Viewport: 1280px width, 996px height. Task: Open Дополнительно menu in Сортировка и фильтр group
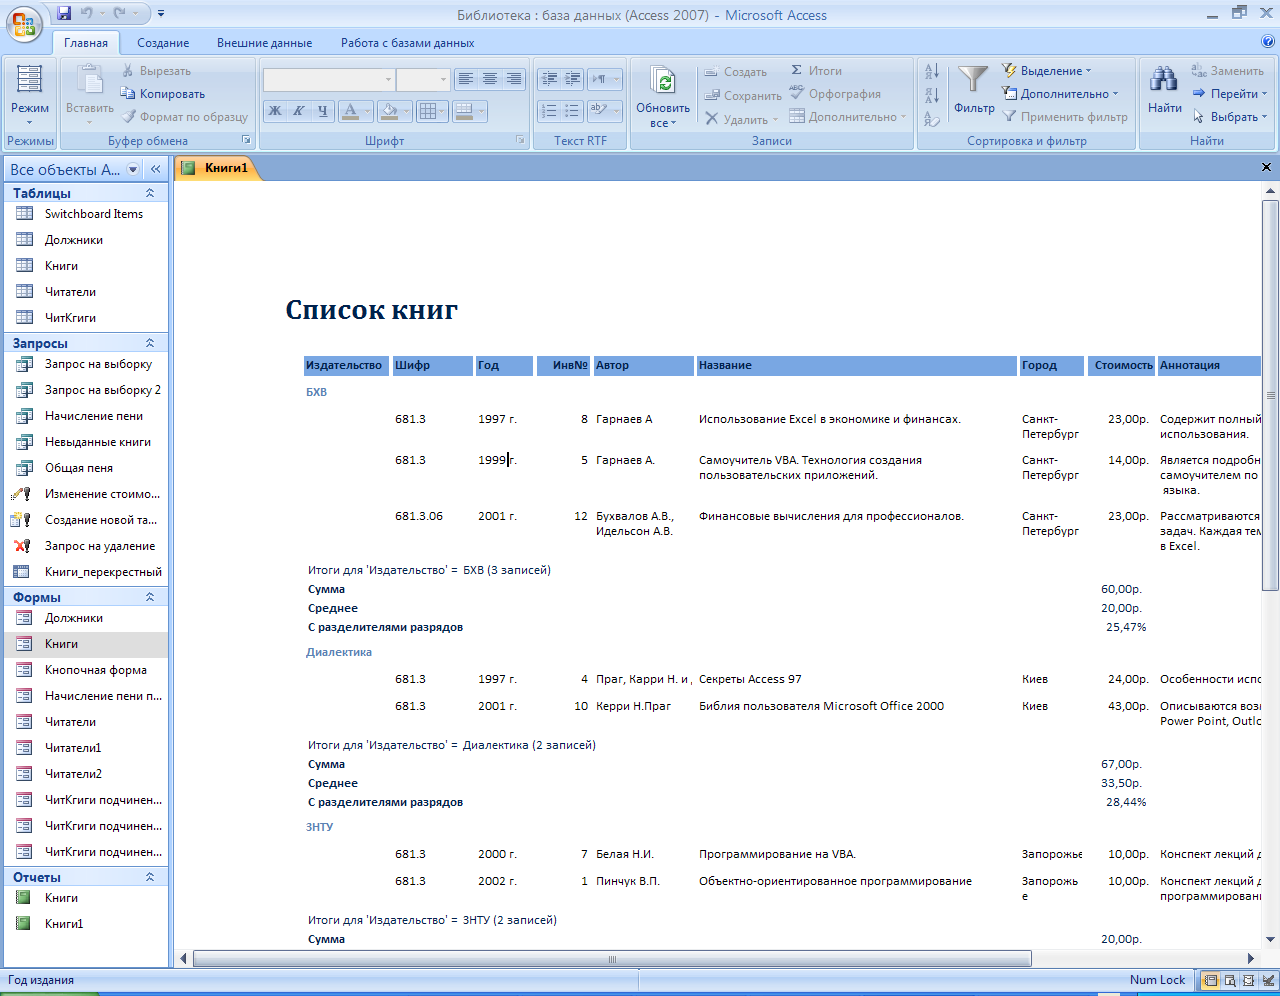[x=1060, y=94]
